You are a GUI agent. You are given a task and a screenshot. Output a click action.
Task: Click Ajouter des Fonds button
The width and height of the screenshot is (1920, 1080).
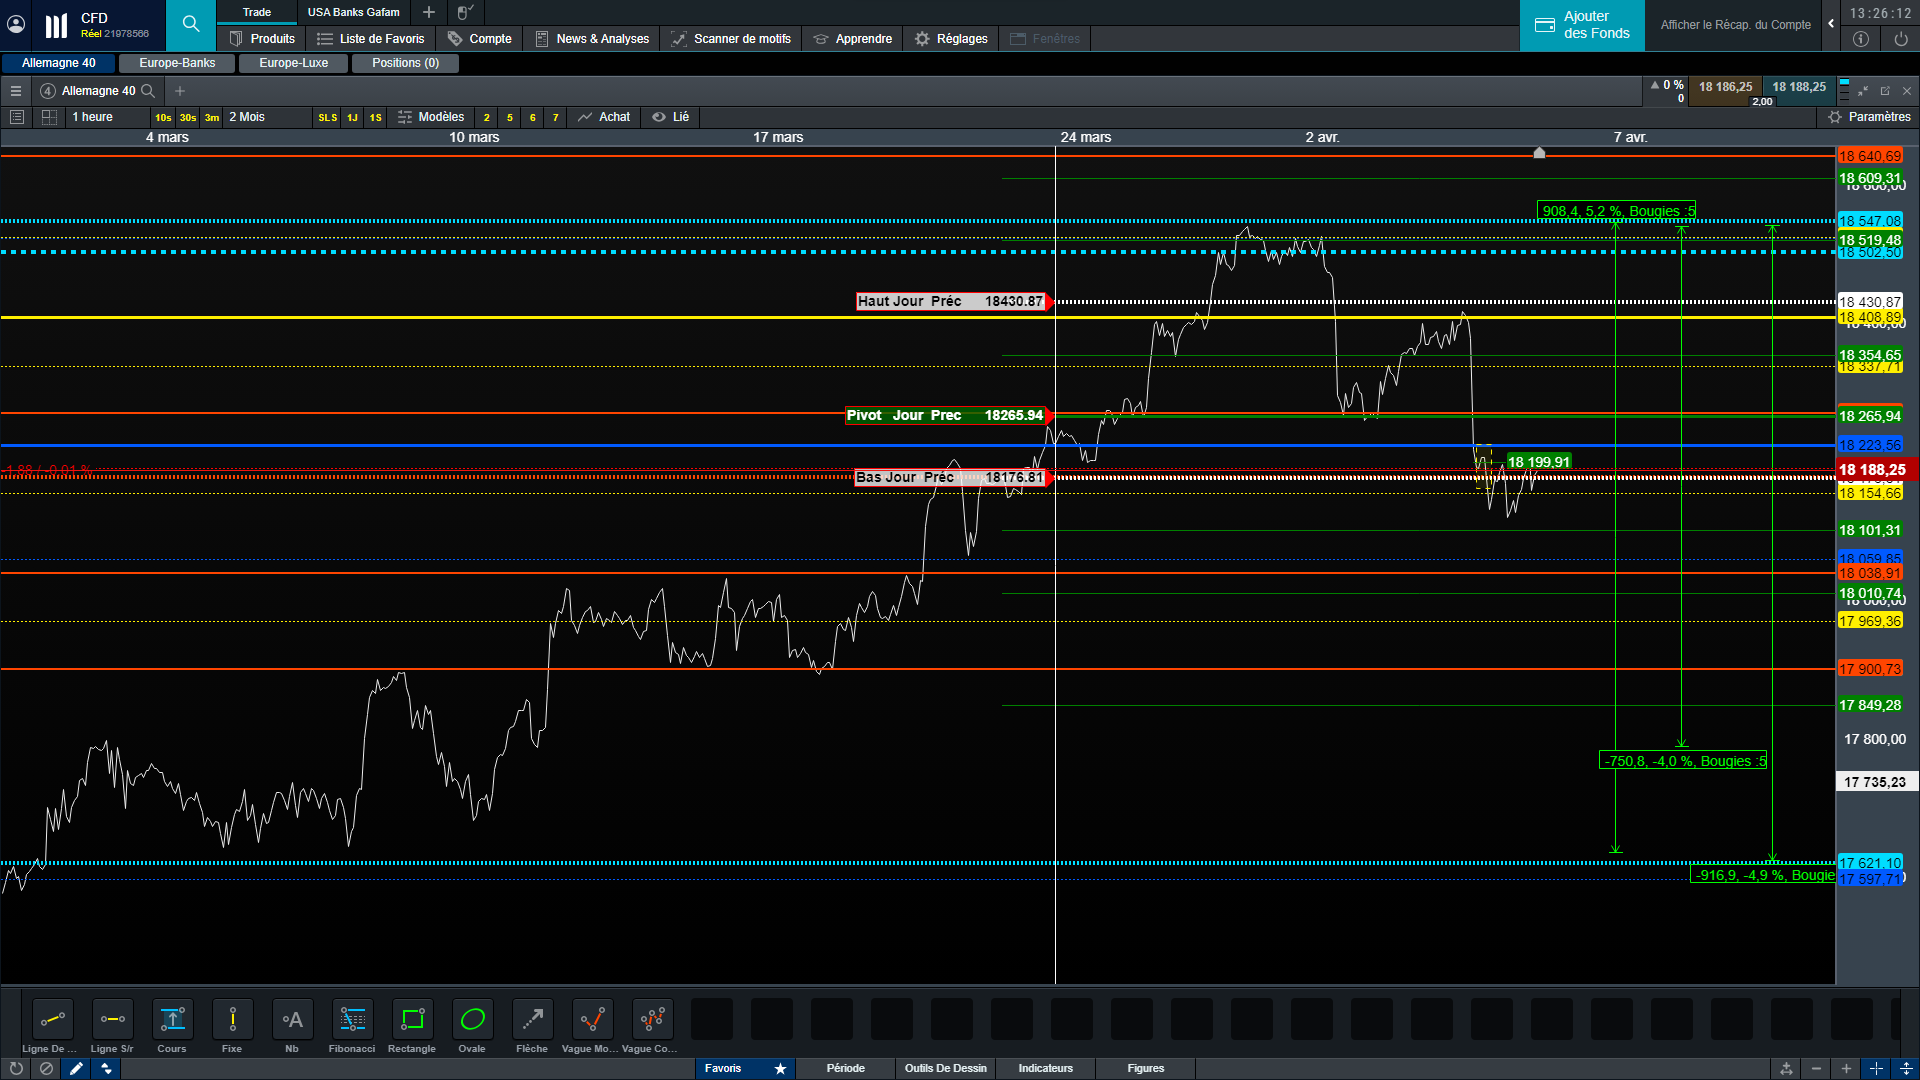click(1582, 25)
